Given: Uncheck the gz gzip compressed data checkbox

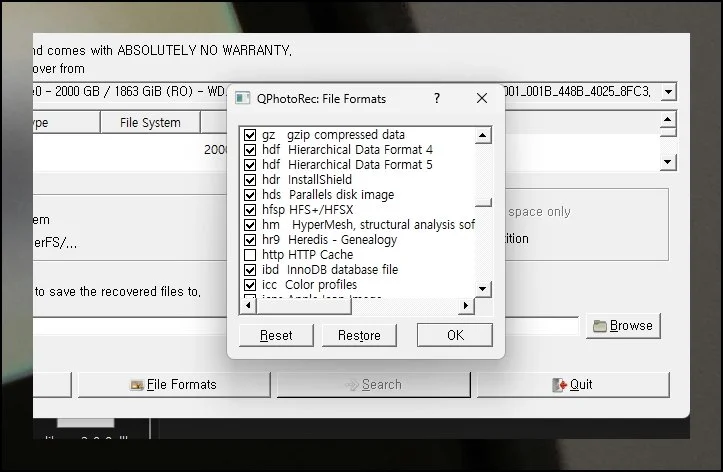Looking at the screenshot, I should click(x=250, y=135).
